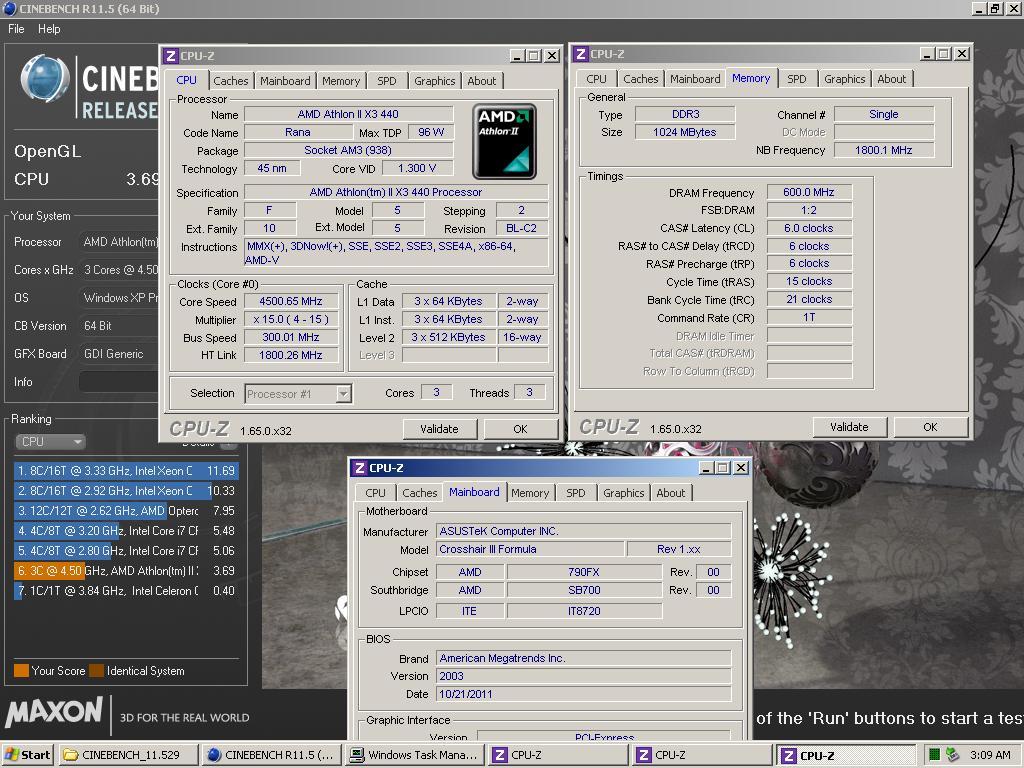This screenshot has height=768, width=1024.
Task: Open SPD tab in Mainboard window
Action: [x=575, y=493]
